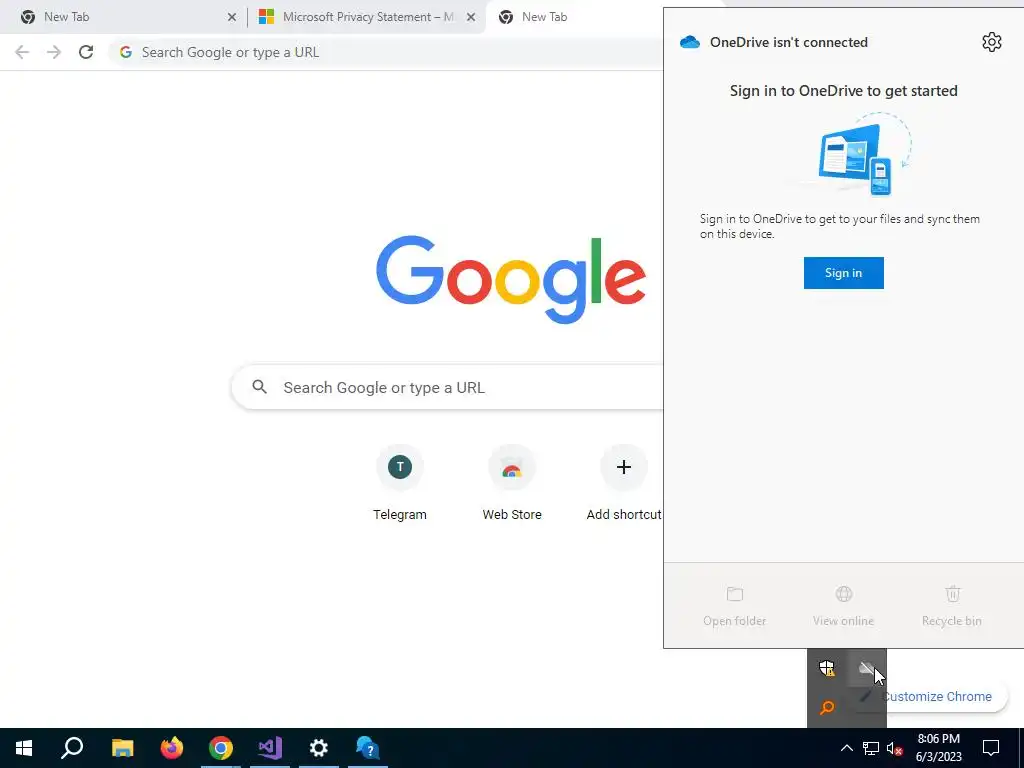Click the Google logo
This screenshot has height=768, width=1024.
511,280
